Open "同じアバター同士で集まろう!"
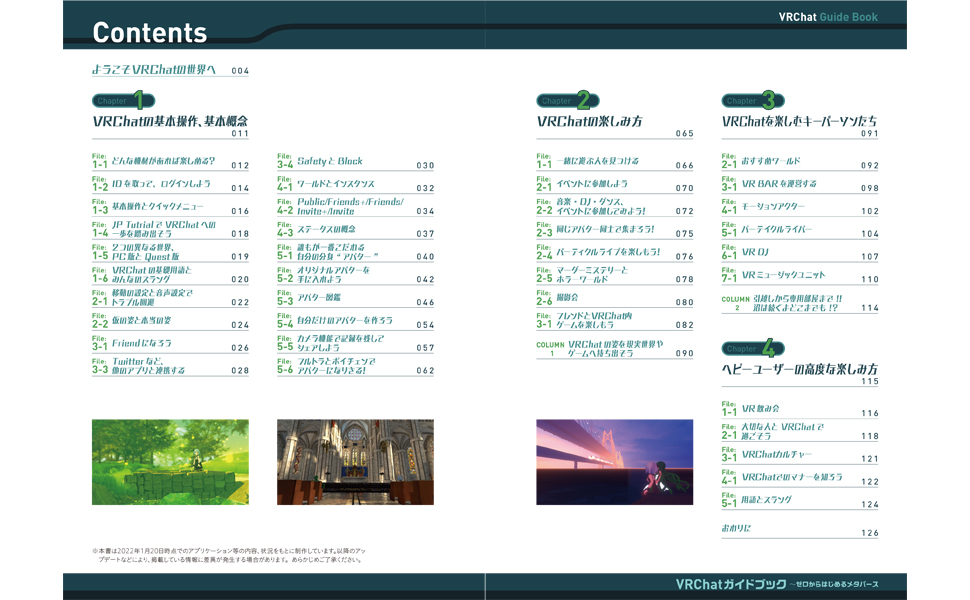This screenshot has height=600, width=970. [605, 229]
